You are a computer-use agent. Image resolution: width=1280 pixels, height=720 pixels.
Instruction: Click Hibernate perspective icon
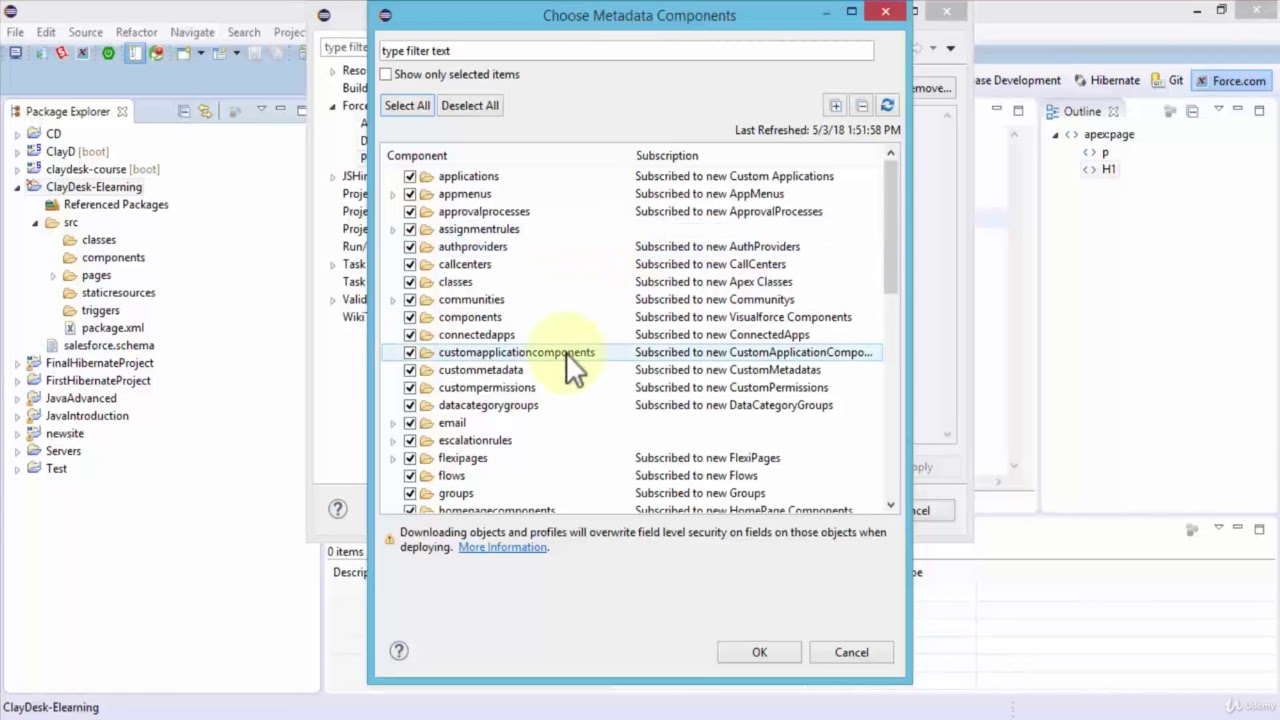tap(1081, 81)
